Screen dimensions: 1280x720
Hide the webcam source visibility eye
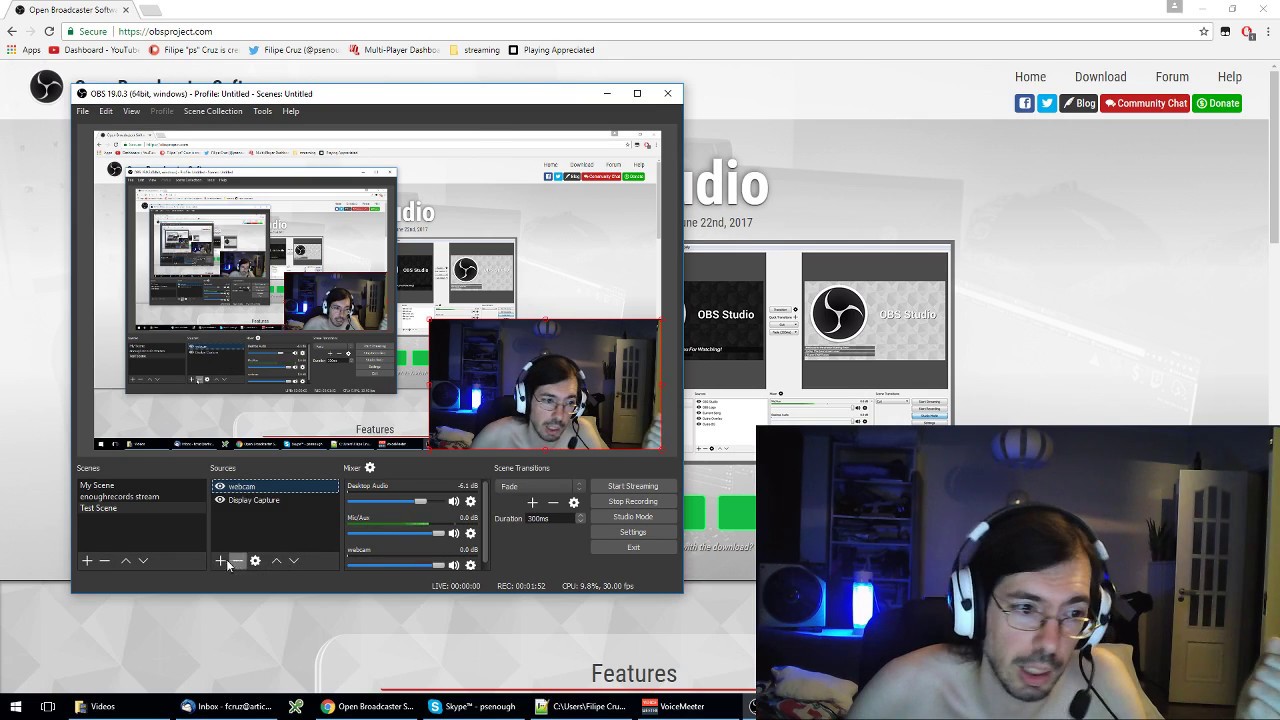coord(220,486)
